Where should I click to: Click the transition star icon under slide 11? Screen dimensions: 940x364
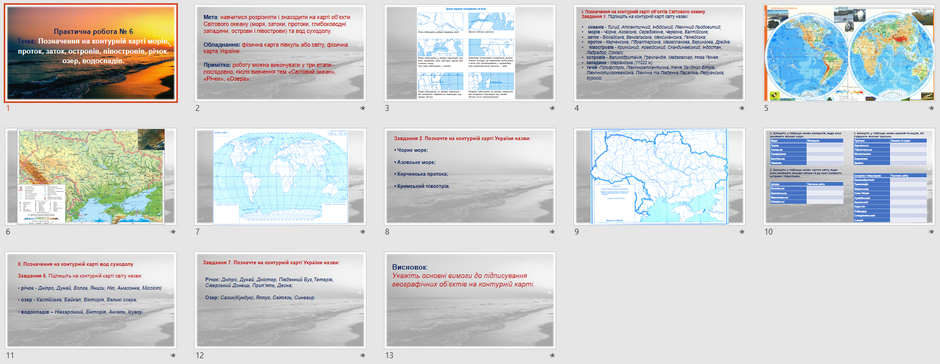pyautogui.click(x=173, y=355)
